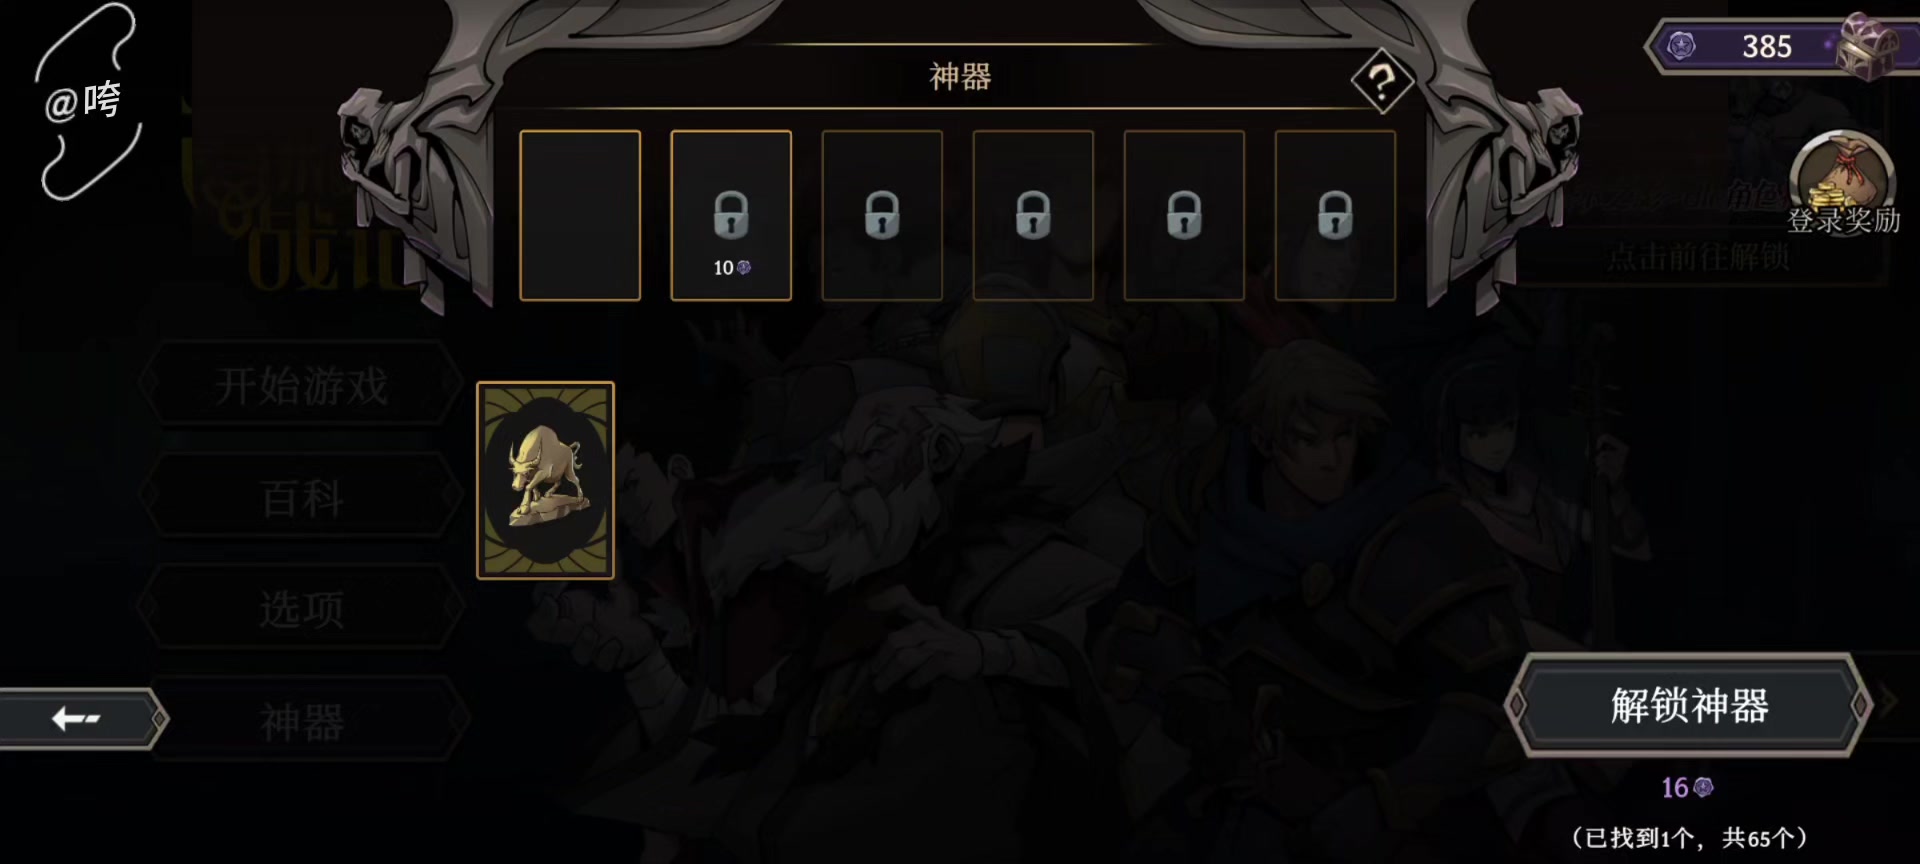
Task: Open the question mark help icon
Action: click(x=1382, y=81)
